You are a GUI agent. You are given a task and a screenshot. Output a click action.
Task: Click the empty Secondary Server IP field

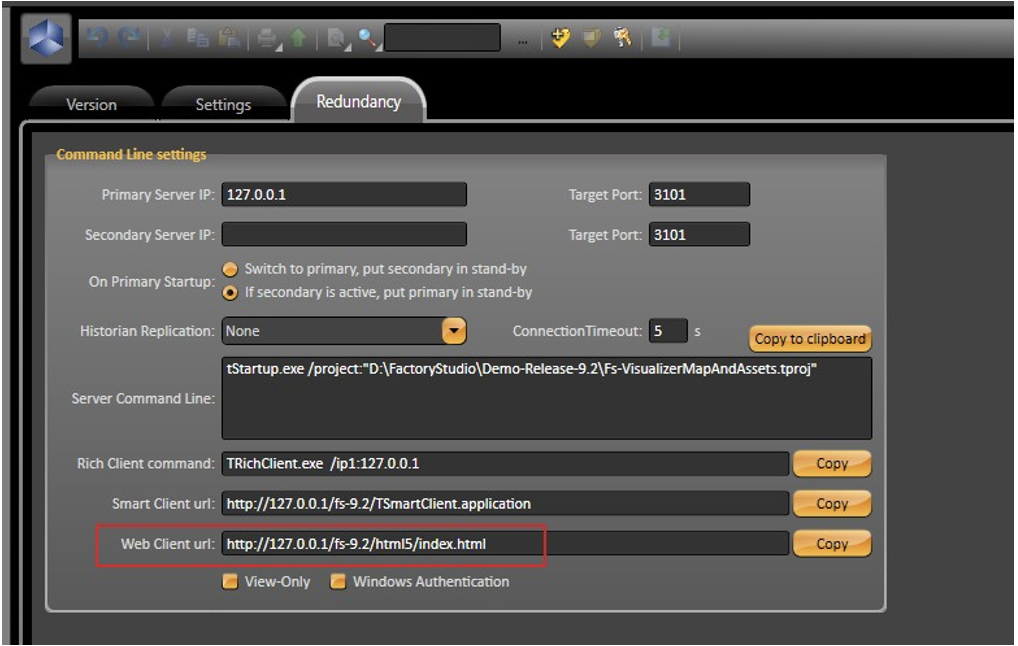point(344,234)
